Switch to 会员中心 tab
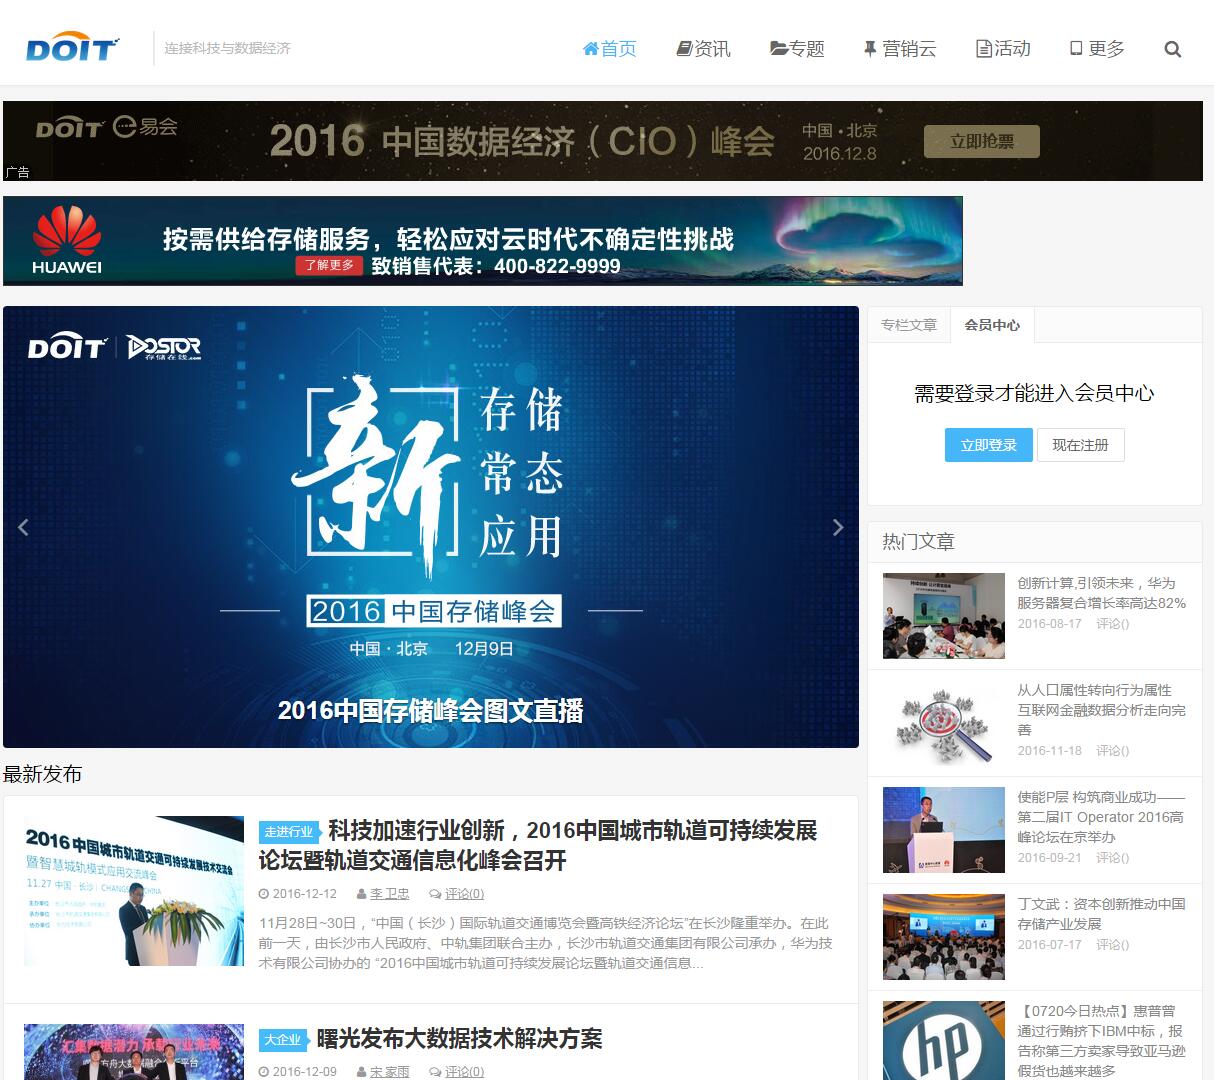This screenshot has height=1080, width=1214. (992, 325)
